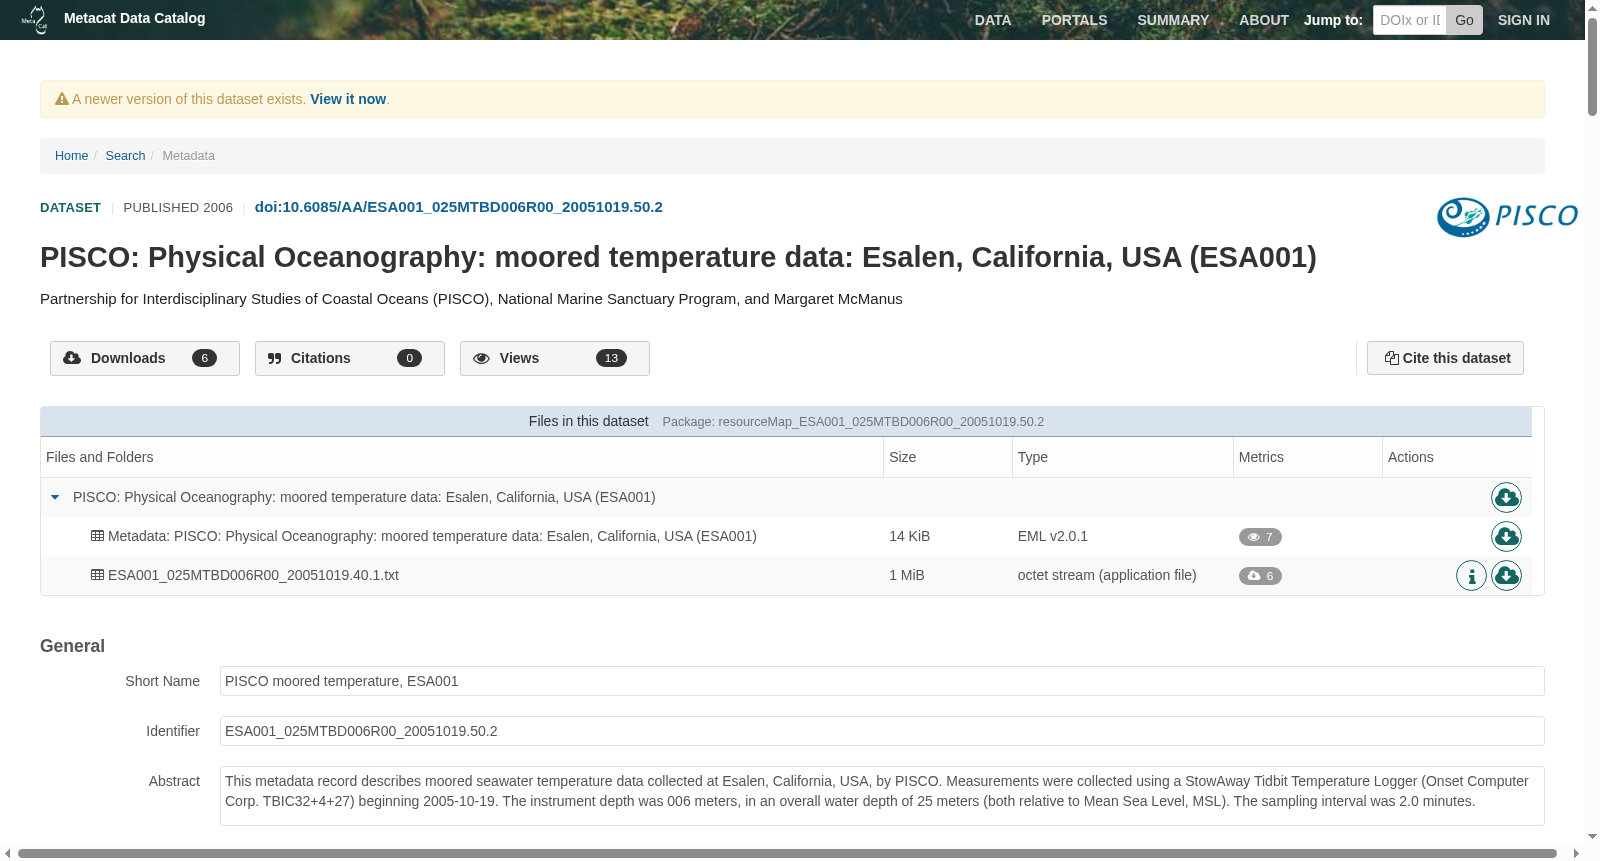
Task: Click the PISCO logo image
Action: click(x=1507, y=216)
